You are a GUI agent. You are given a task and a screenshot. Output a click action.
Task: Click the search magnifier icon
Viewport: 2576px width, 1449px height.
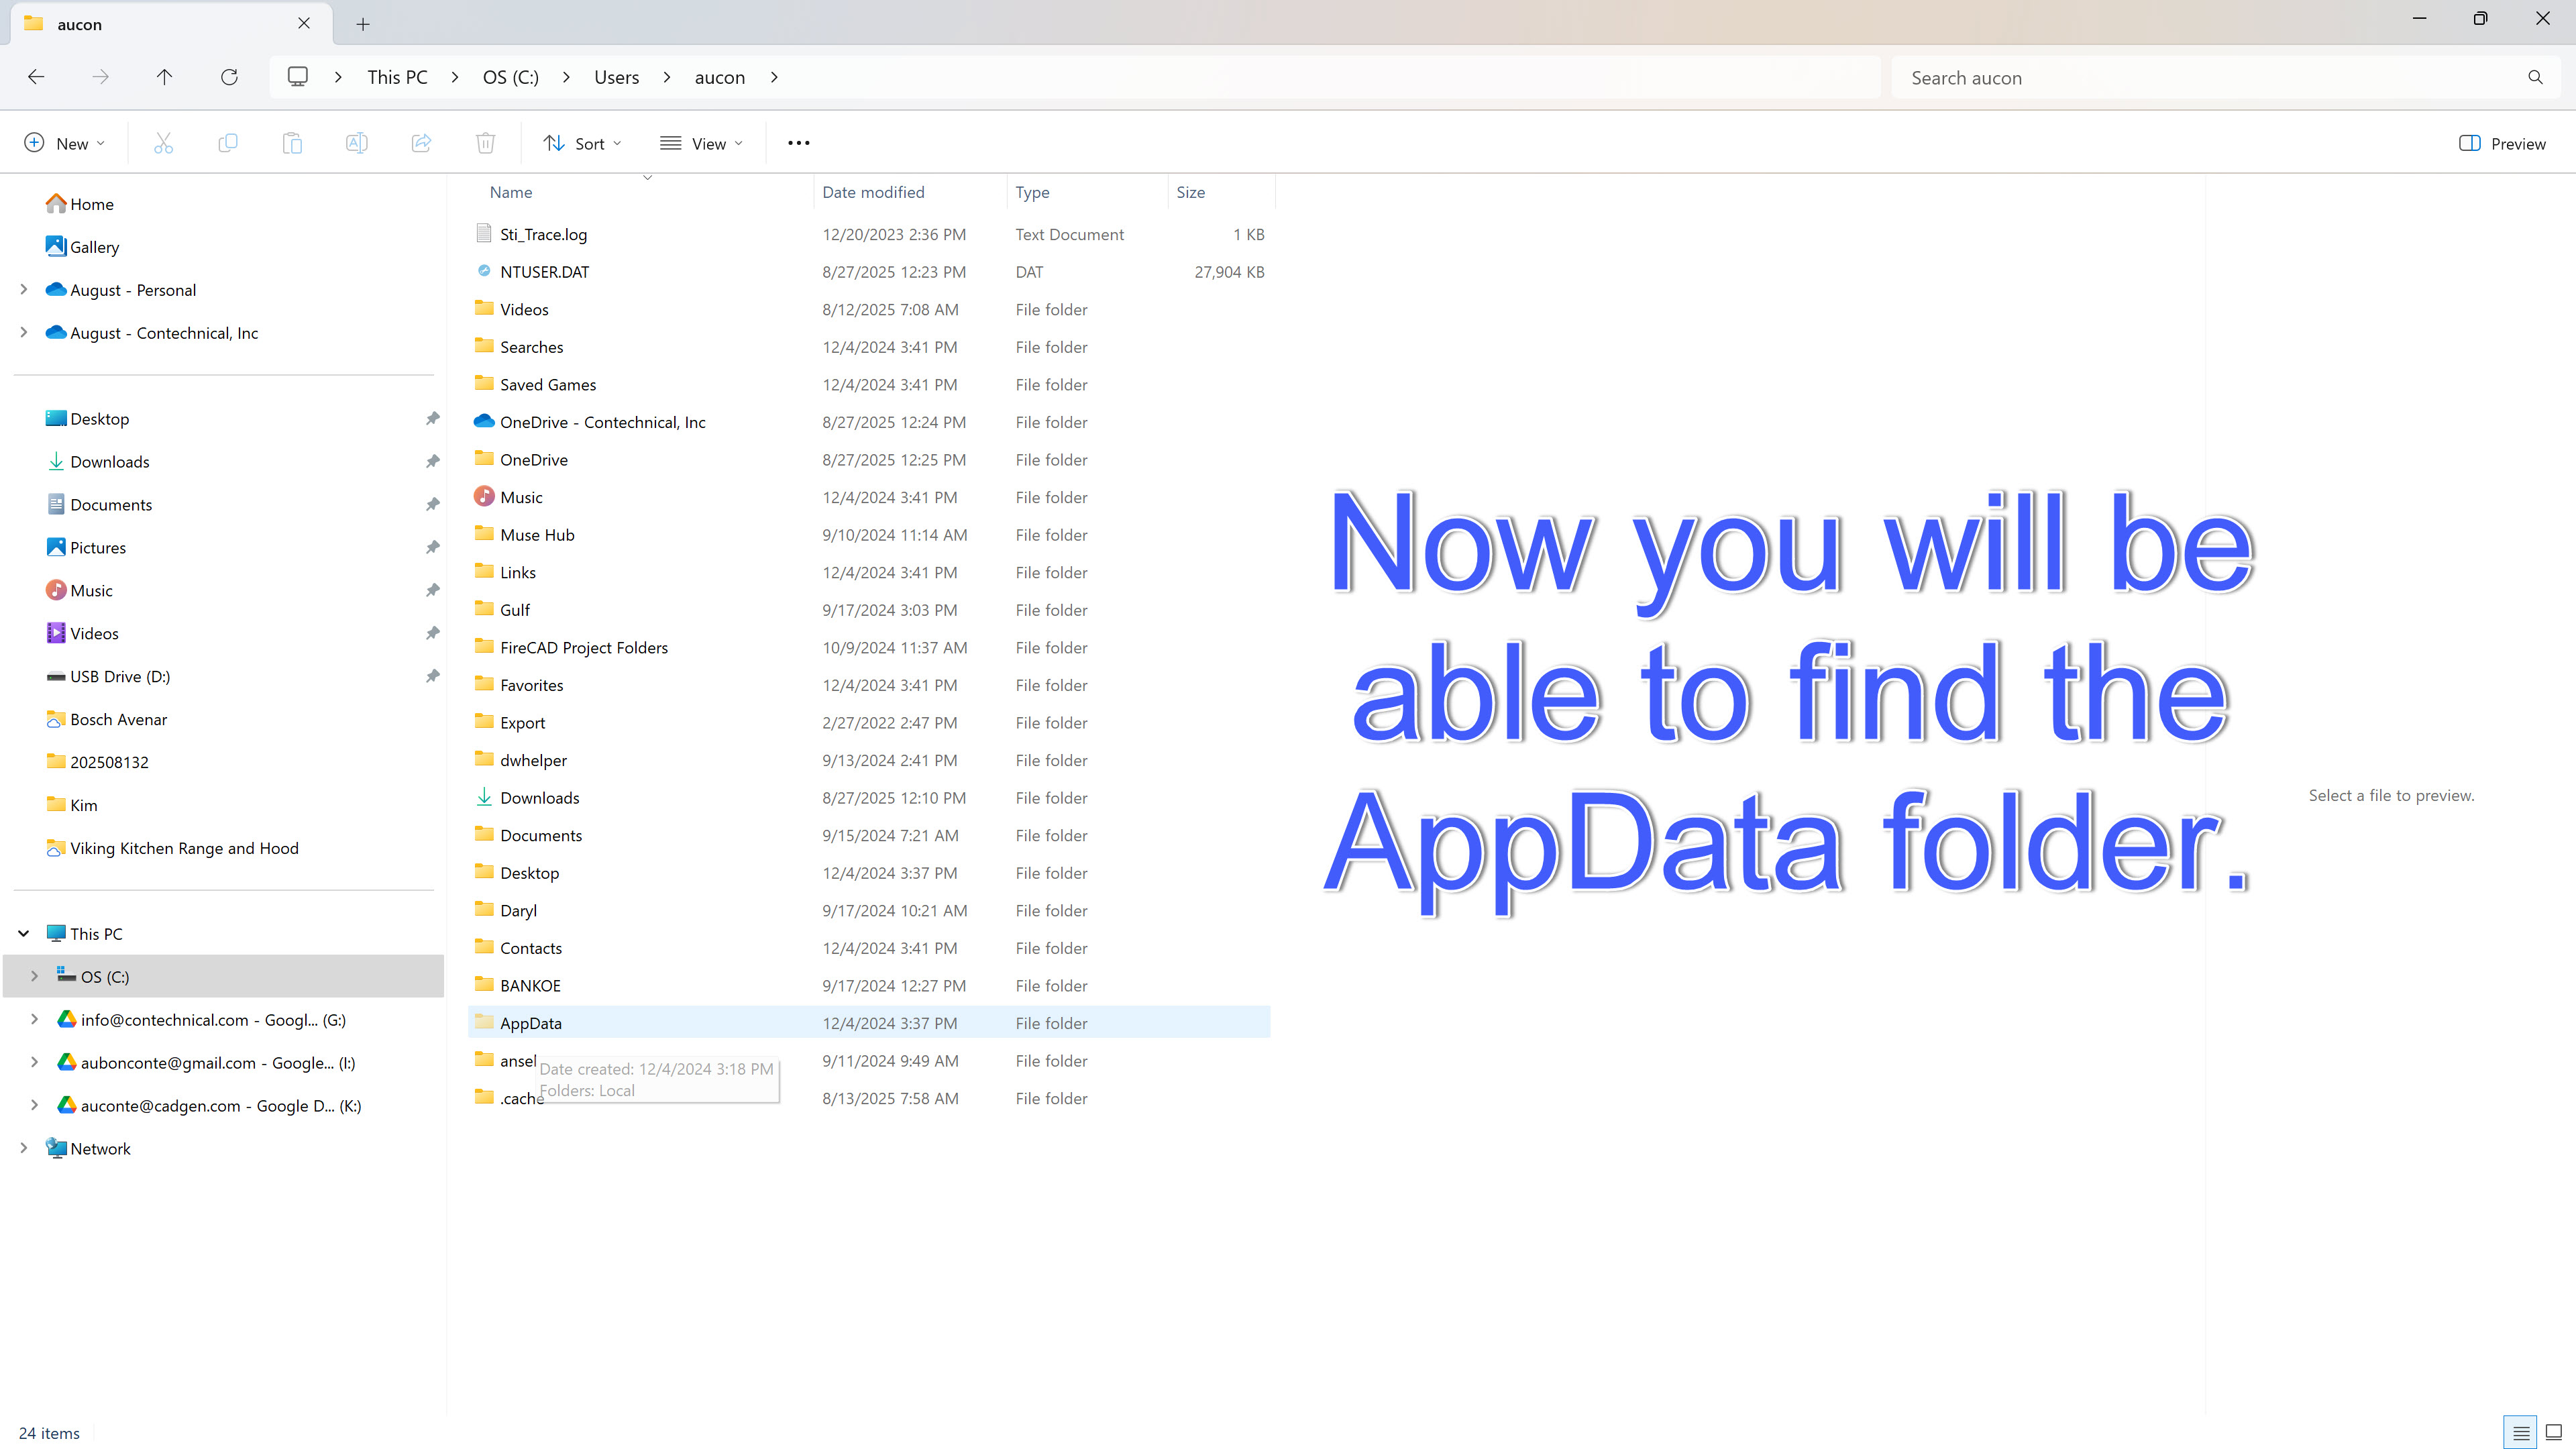2535,77
